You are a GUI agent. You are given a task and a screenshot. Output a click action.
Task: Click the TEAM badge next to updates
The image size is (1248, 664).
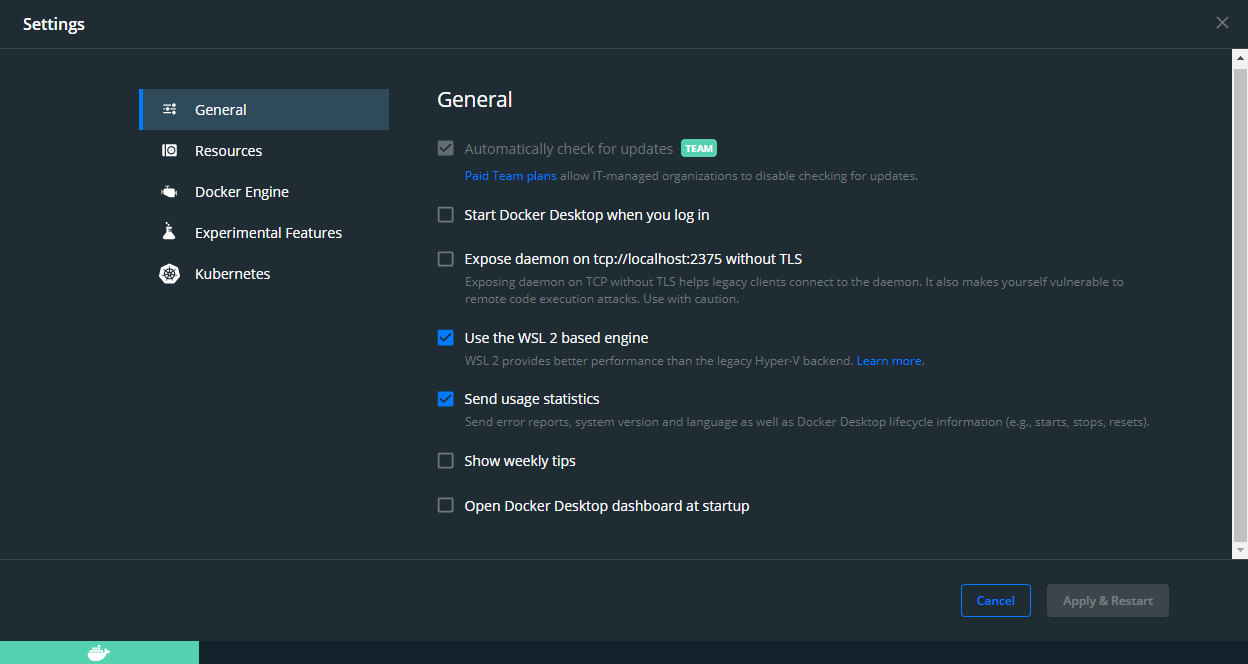tap(699, 149)
